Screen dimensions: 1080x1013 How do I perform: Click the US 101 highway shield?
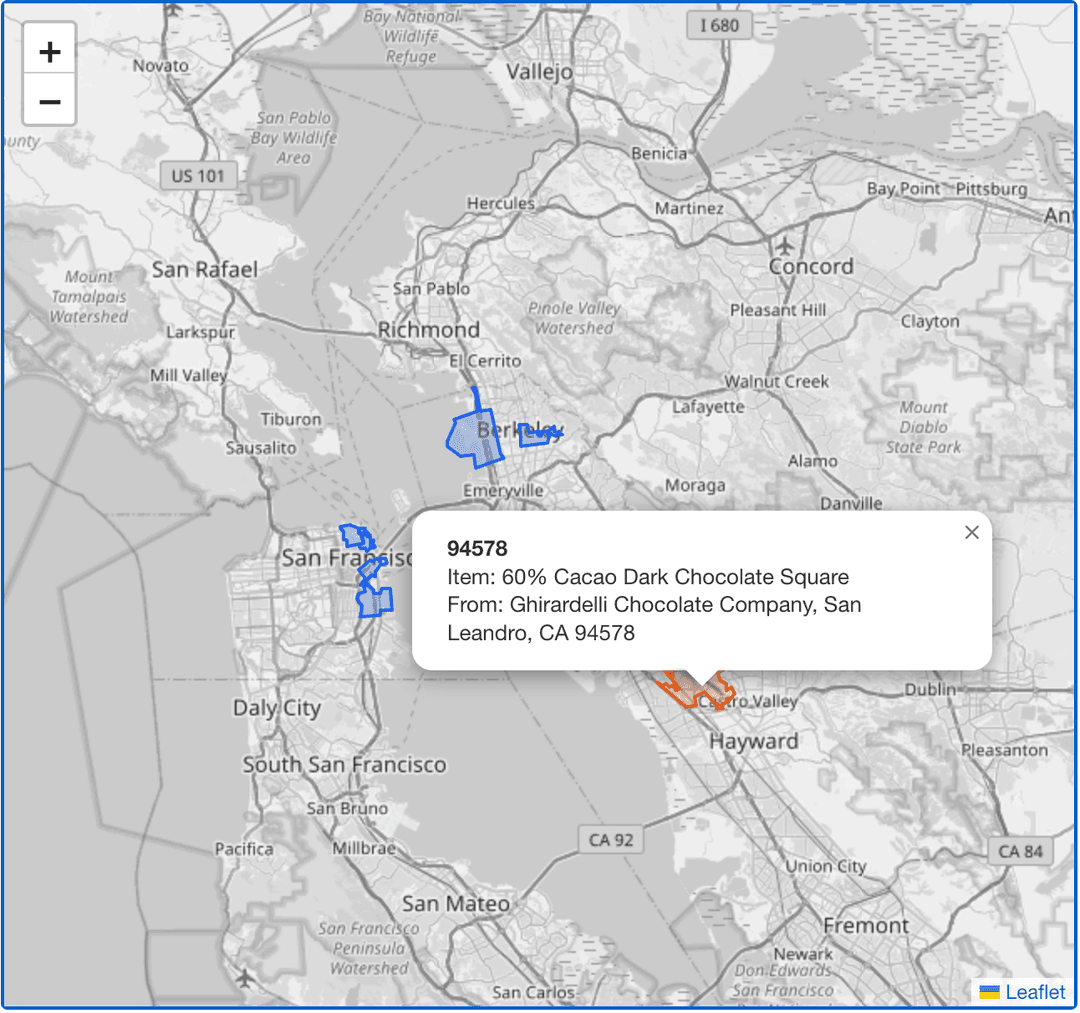point(197,176)
